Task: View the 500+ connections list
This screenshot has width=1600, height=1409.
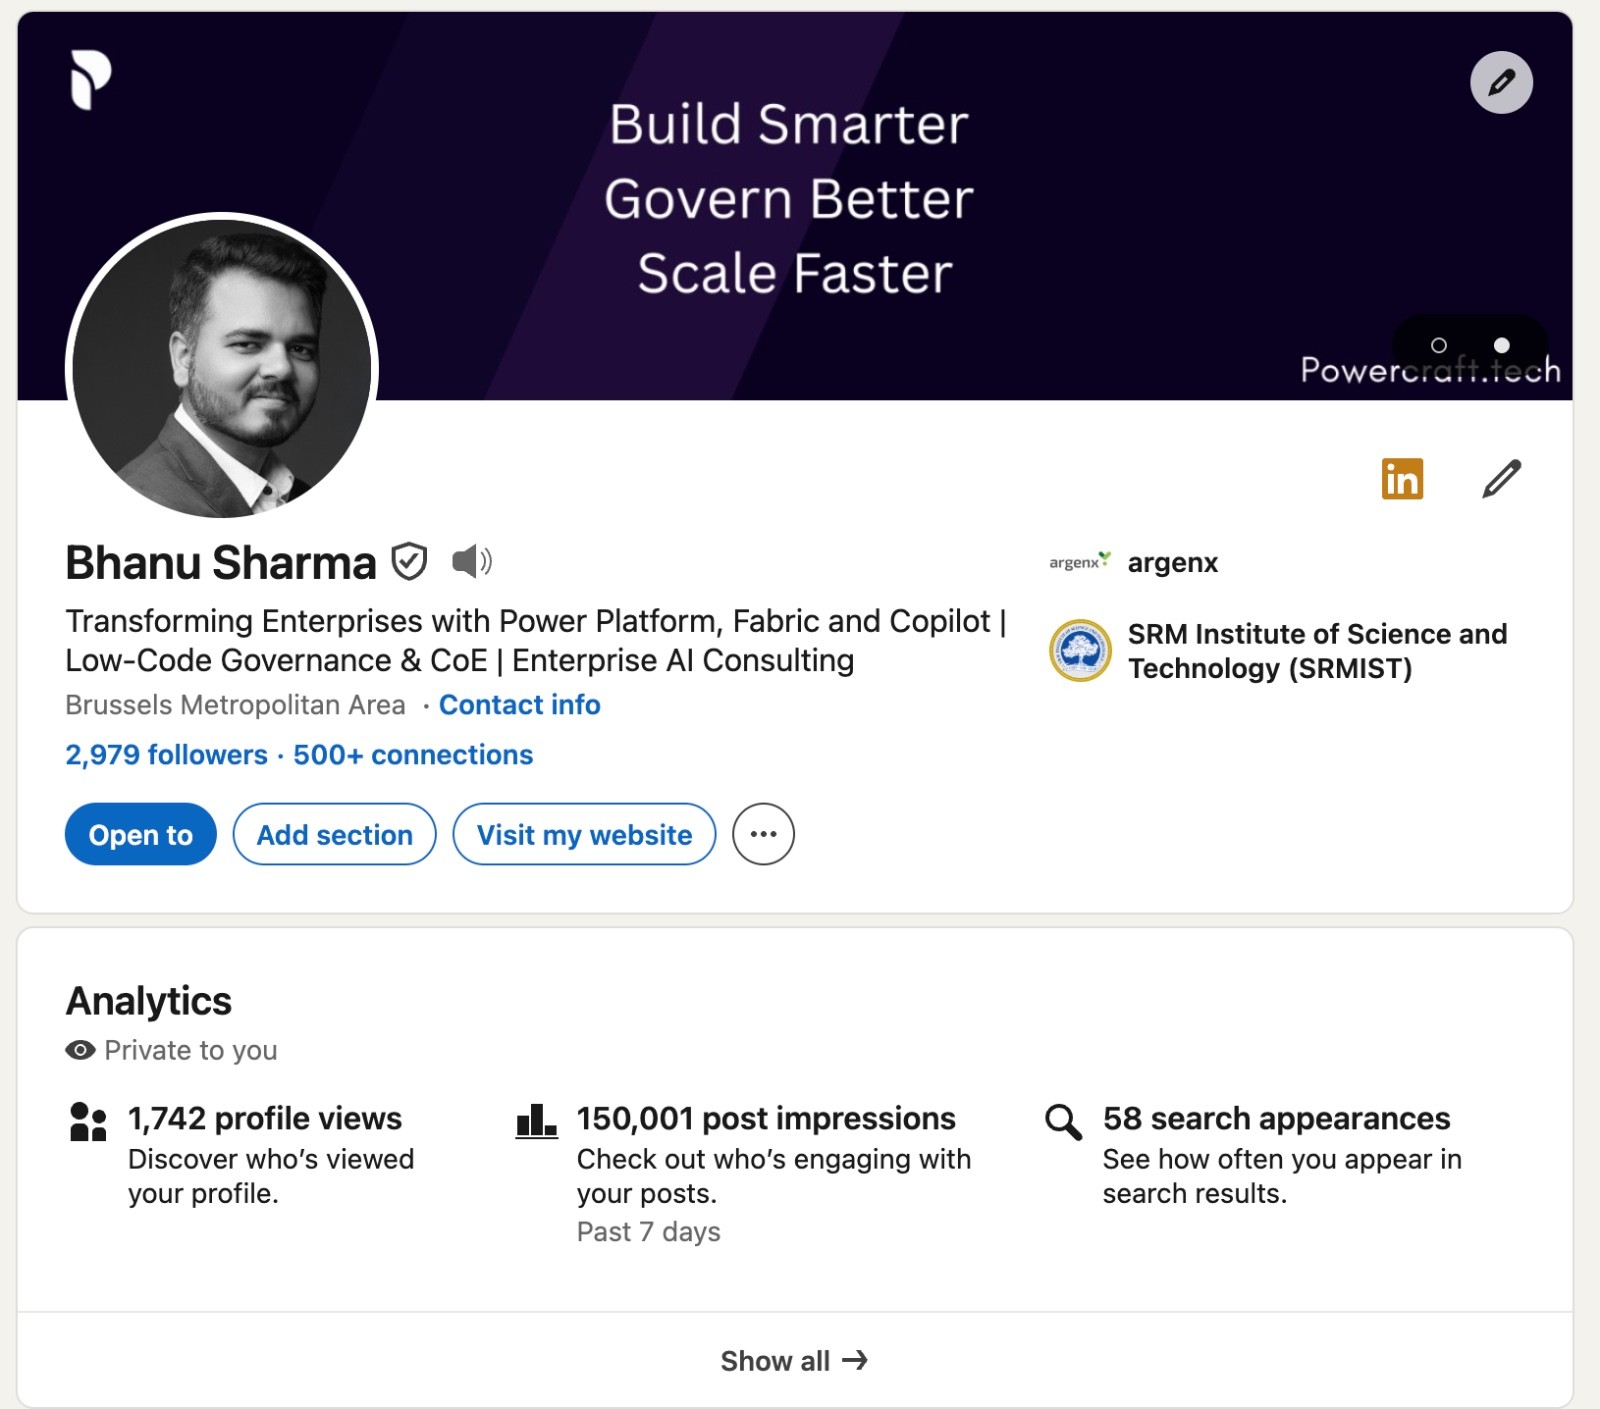Action: tap(413, 755)
